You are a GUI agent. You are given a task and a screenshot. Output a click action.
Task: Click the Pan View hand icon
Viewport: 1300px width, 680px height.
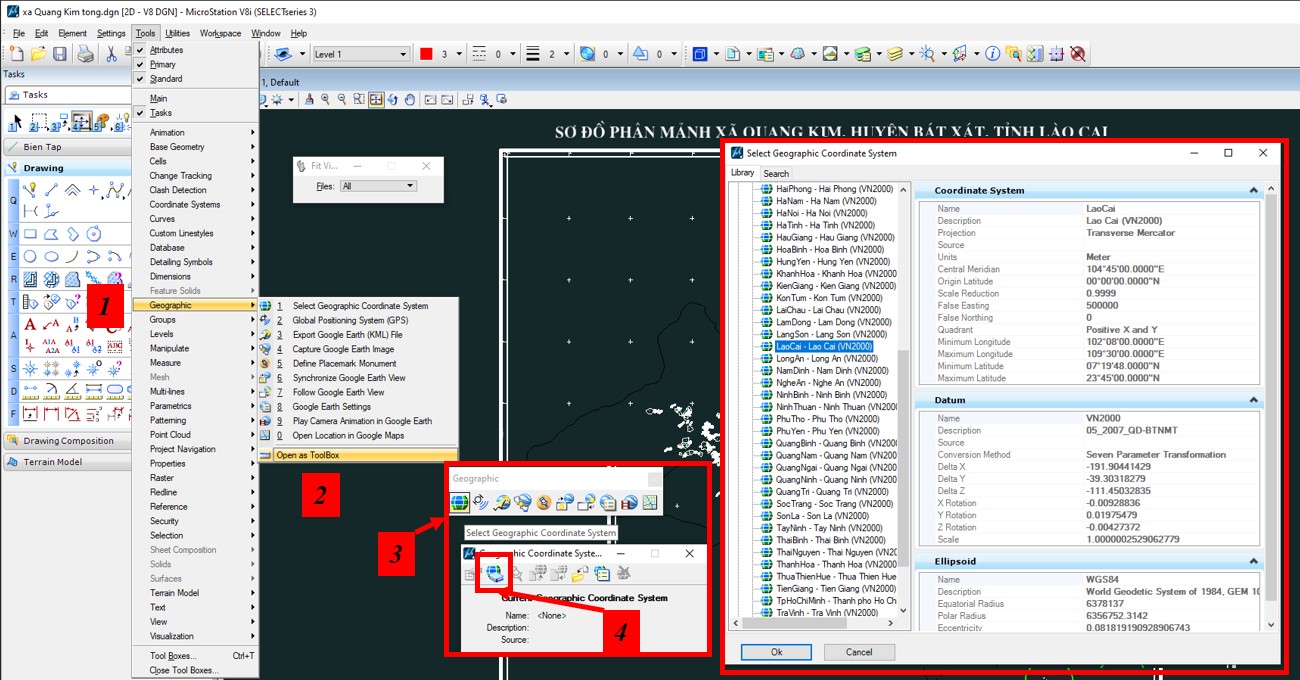click(409, 99)
